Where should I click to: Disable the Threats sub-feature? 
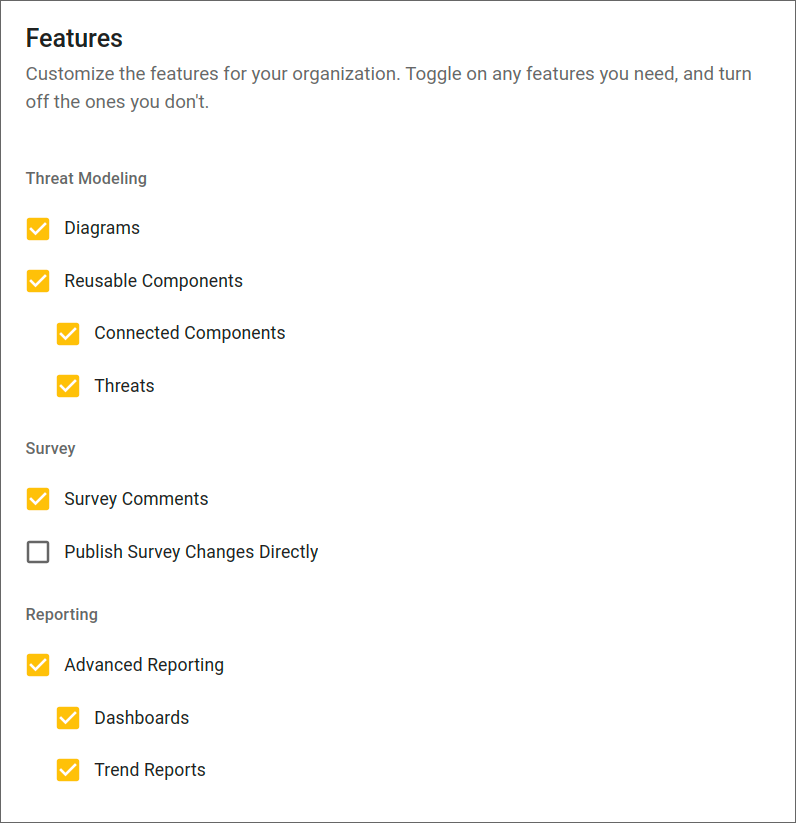[68, 385]
